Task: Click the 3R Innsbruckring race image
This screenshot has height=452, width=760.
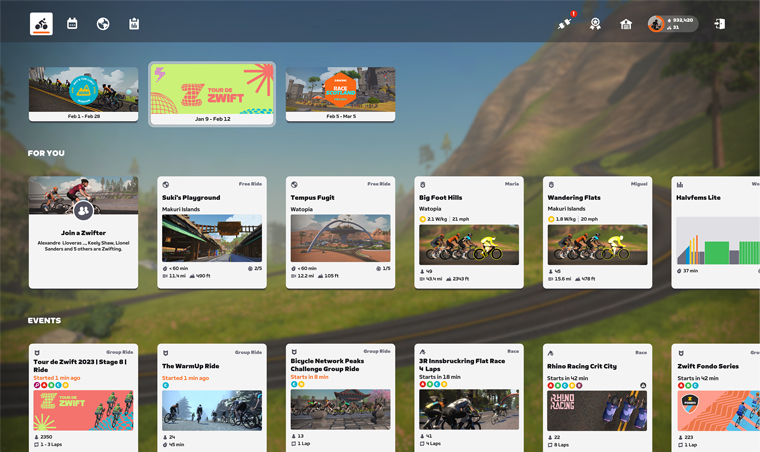Action: coord(469,409)
